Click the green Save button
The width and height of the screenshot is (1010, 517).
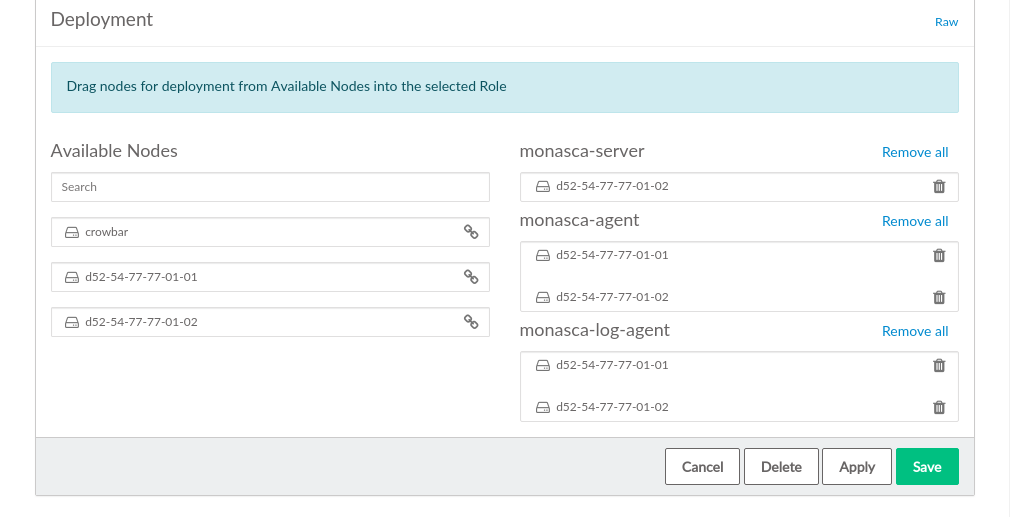pos(927,467)
